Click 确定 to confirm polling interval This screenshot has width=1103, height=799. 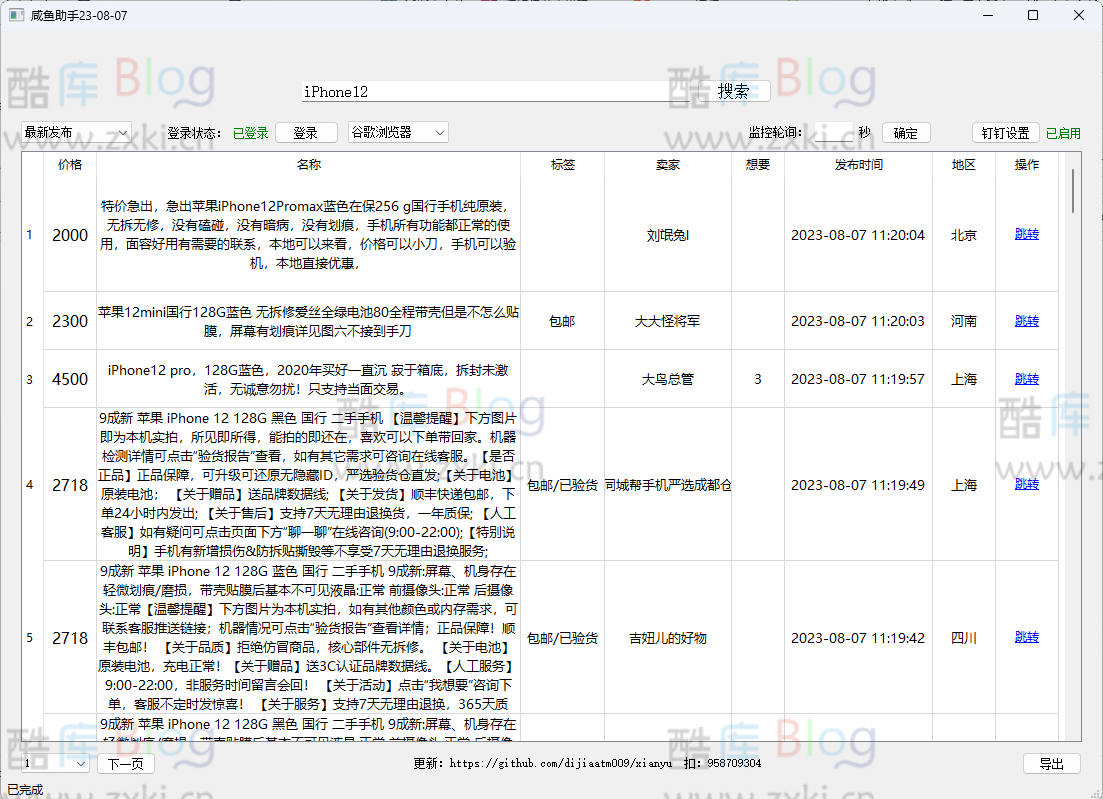(x=906, y=131)
